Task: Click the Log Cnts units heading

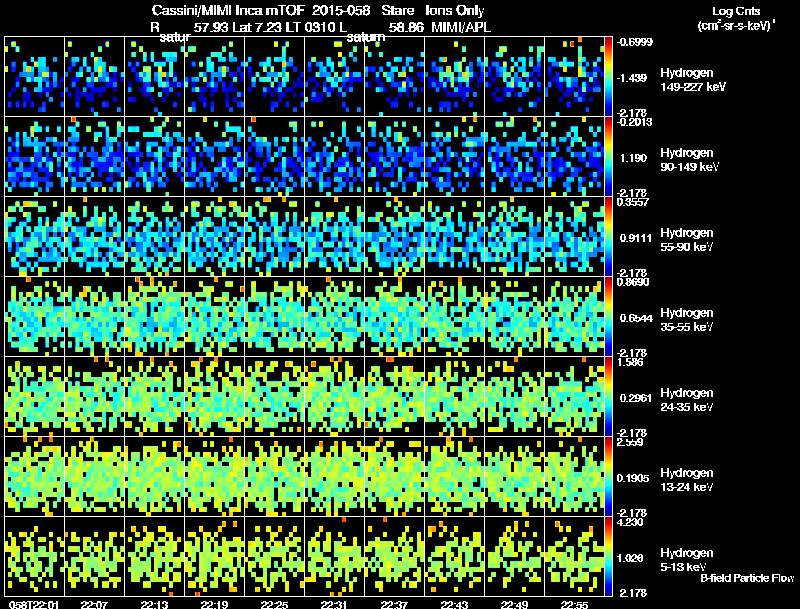Action: tap(736, 11)
